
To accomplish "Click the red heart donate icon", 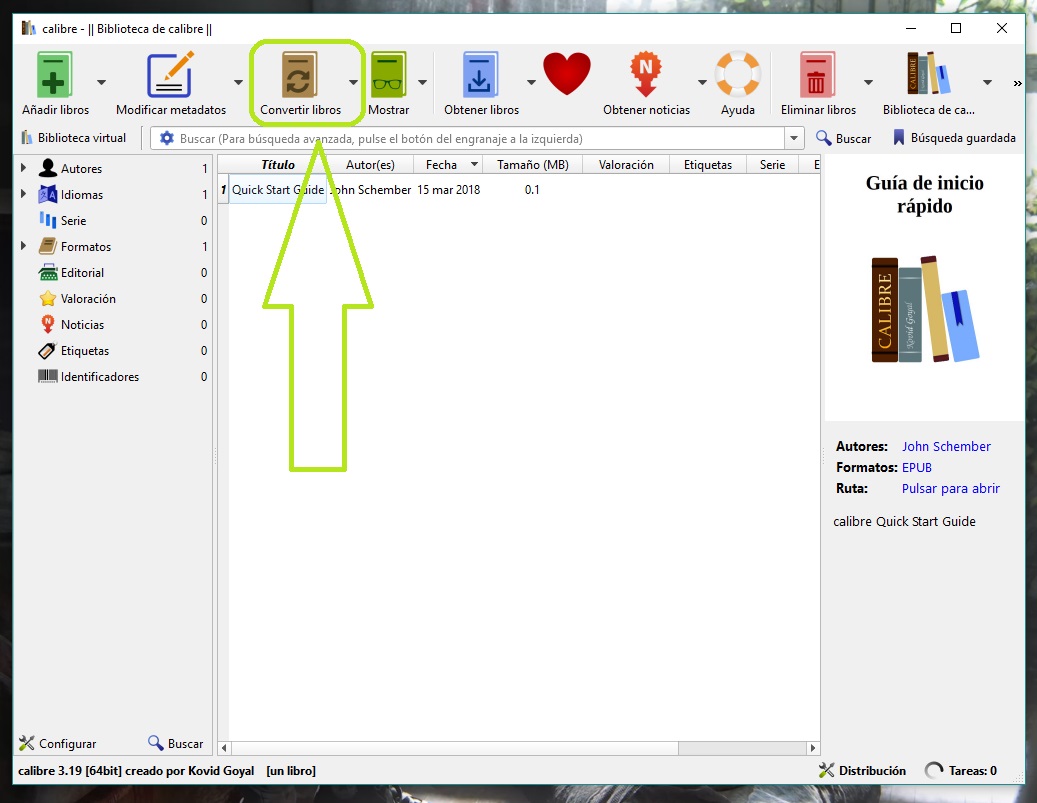I will (567, 76).
